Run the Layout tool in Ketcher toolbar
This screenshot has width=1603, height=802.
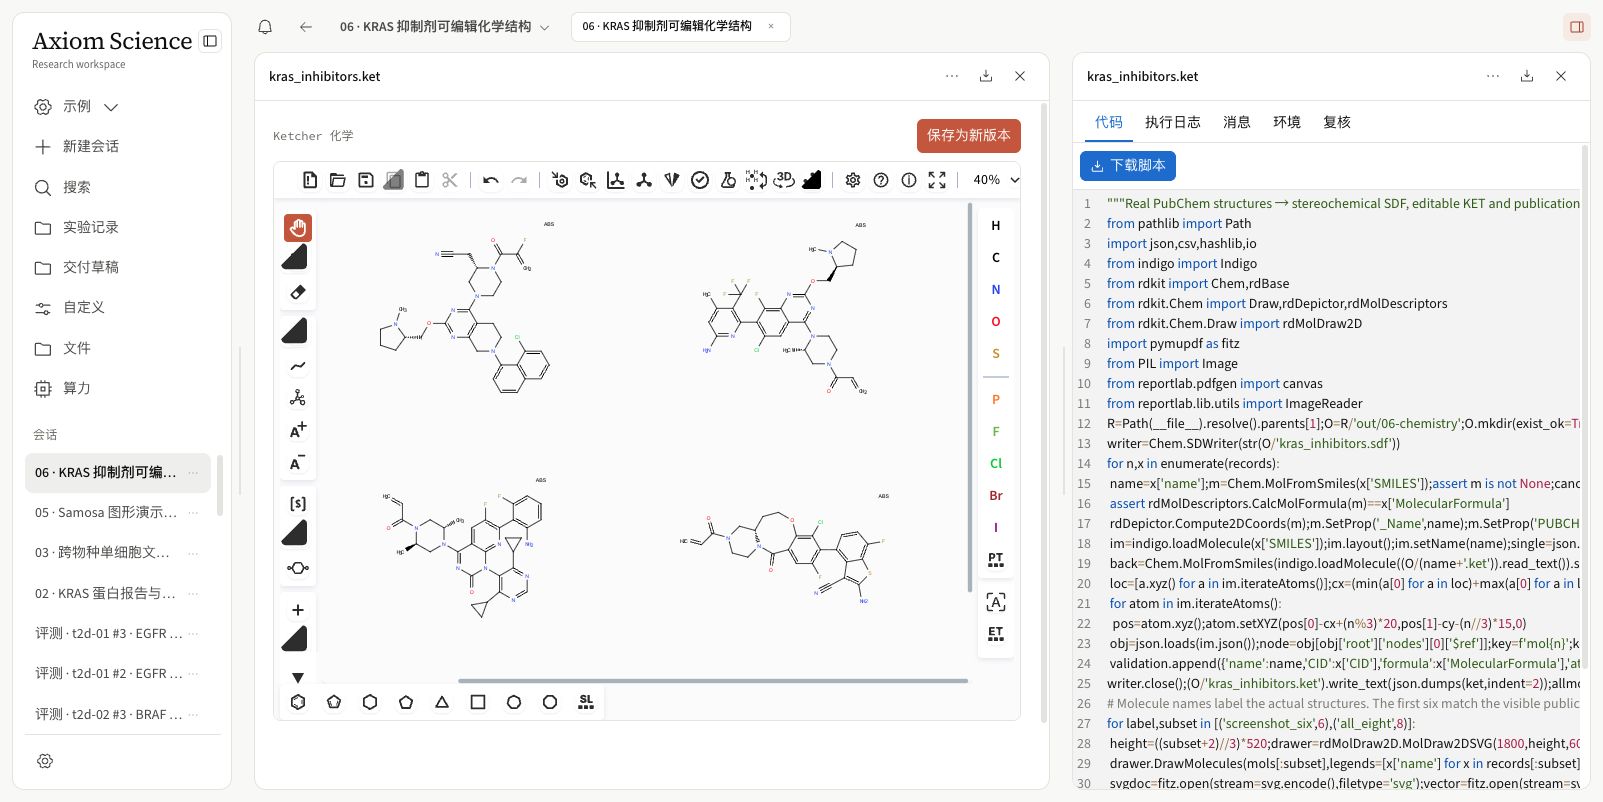(616, 180)
